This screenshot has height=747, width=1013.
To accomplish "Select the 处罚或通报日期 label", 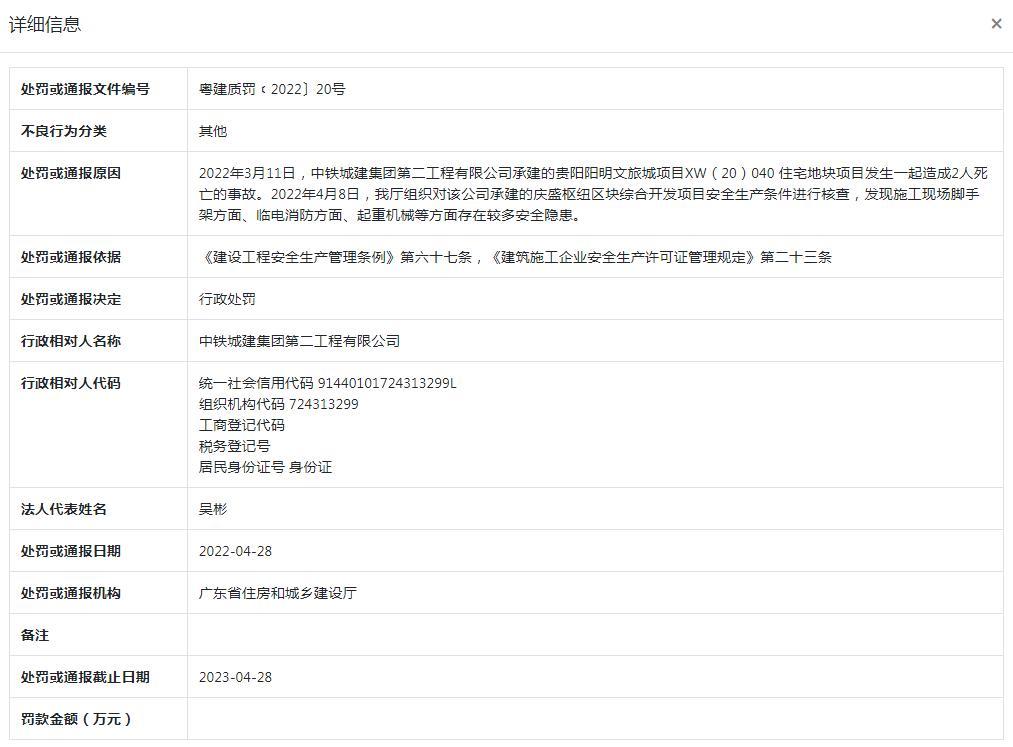I will pyautogui.click(x=70, y=551).
